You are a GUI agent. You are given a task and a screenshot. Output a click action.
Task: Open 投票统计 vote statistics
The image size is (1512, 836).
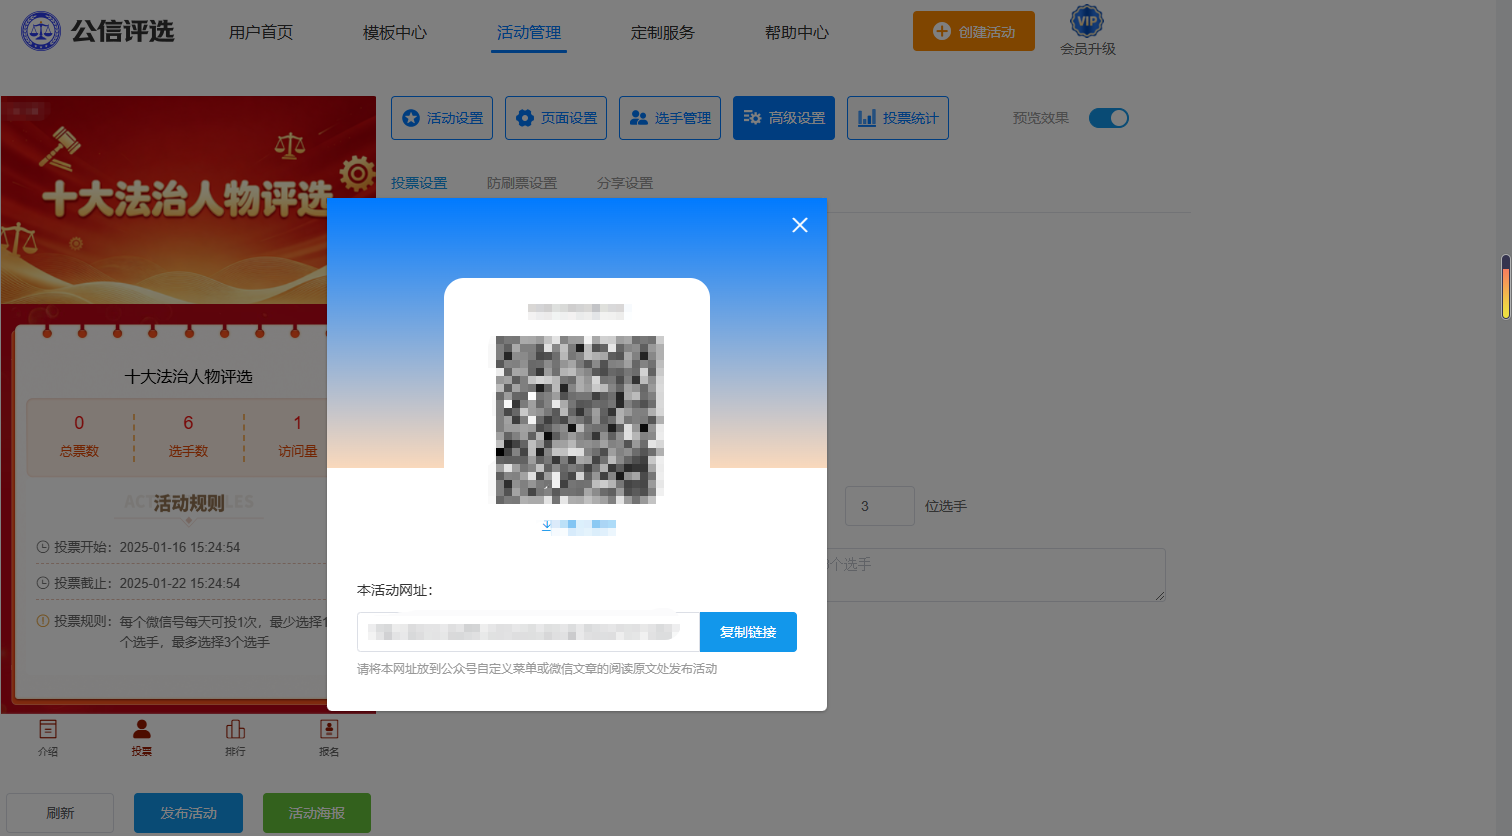[x=898, y=118]
